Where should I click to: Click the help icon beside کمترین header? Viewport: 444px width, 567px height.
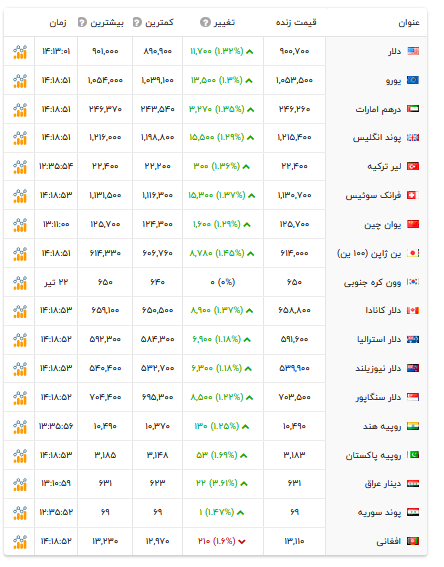click(x=137, y=22)
